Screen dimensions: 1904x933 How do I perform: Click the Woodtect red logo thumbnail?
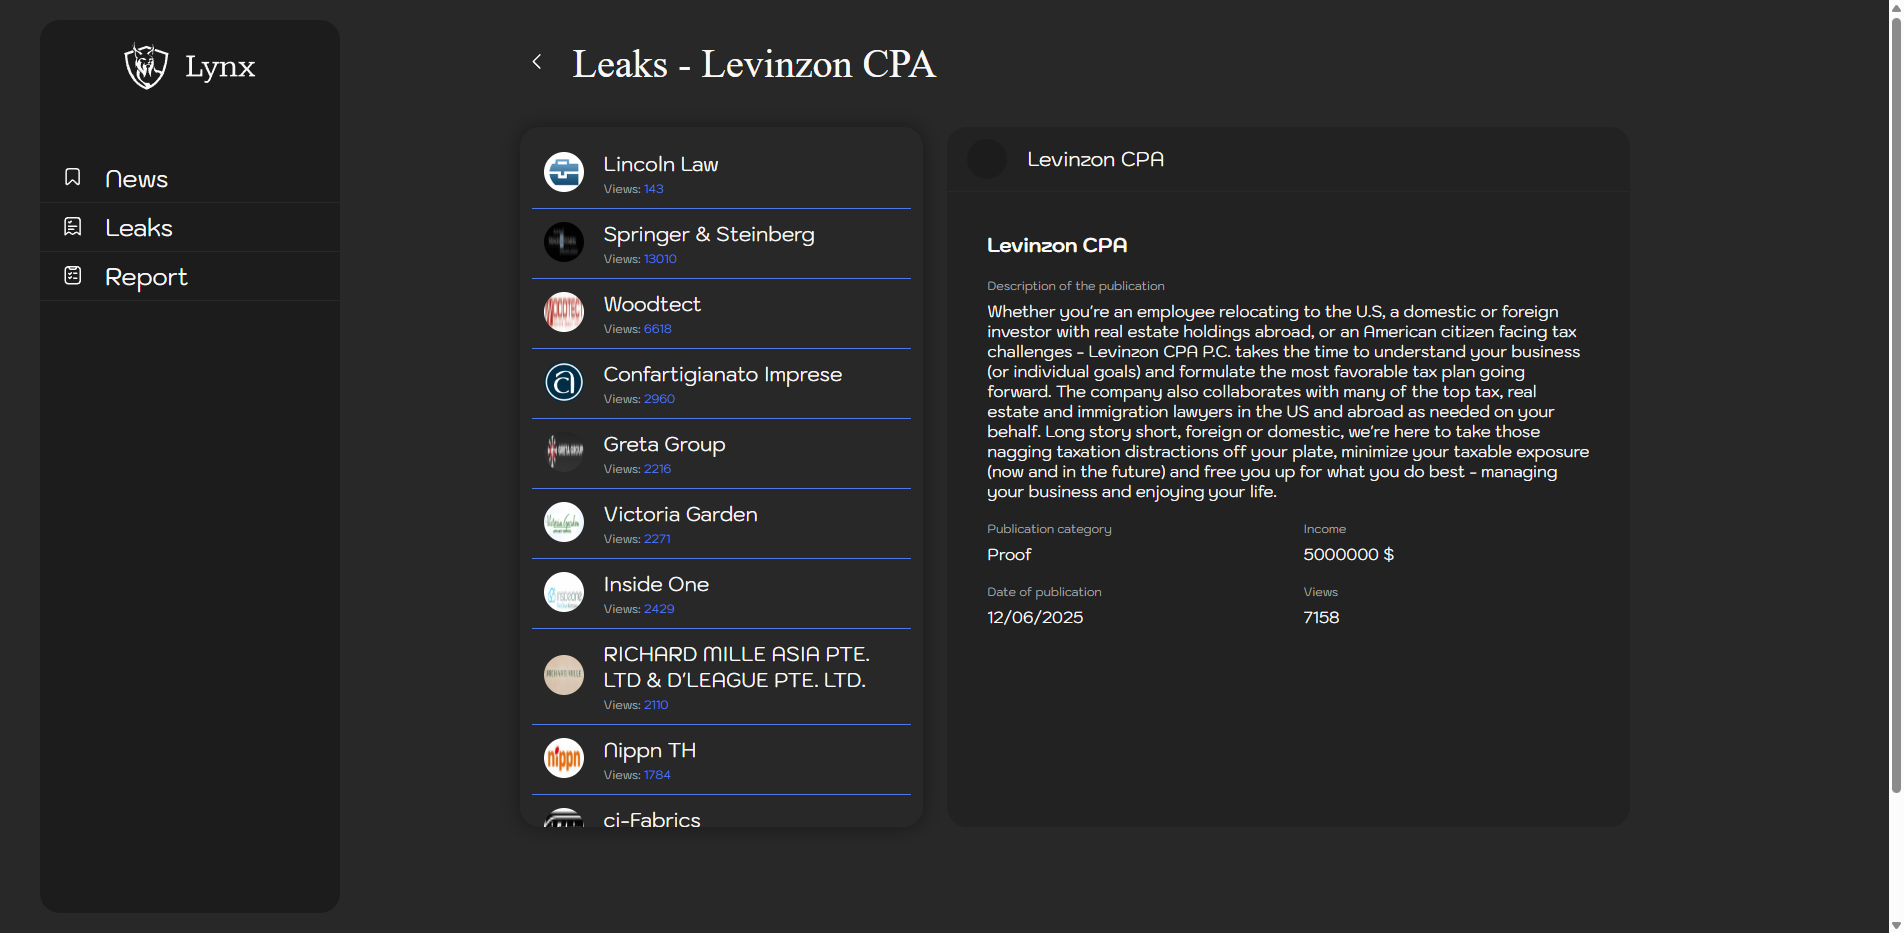(x=564, y=312)
